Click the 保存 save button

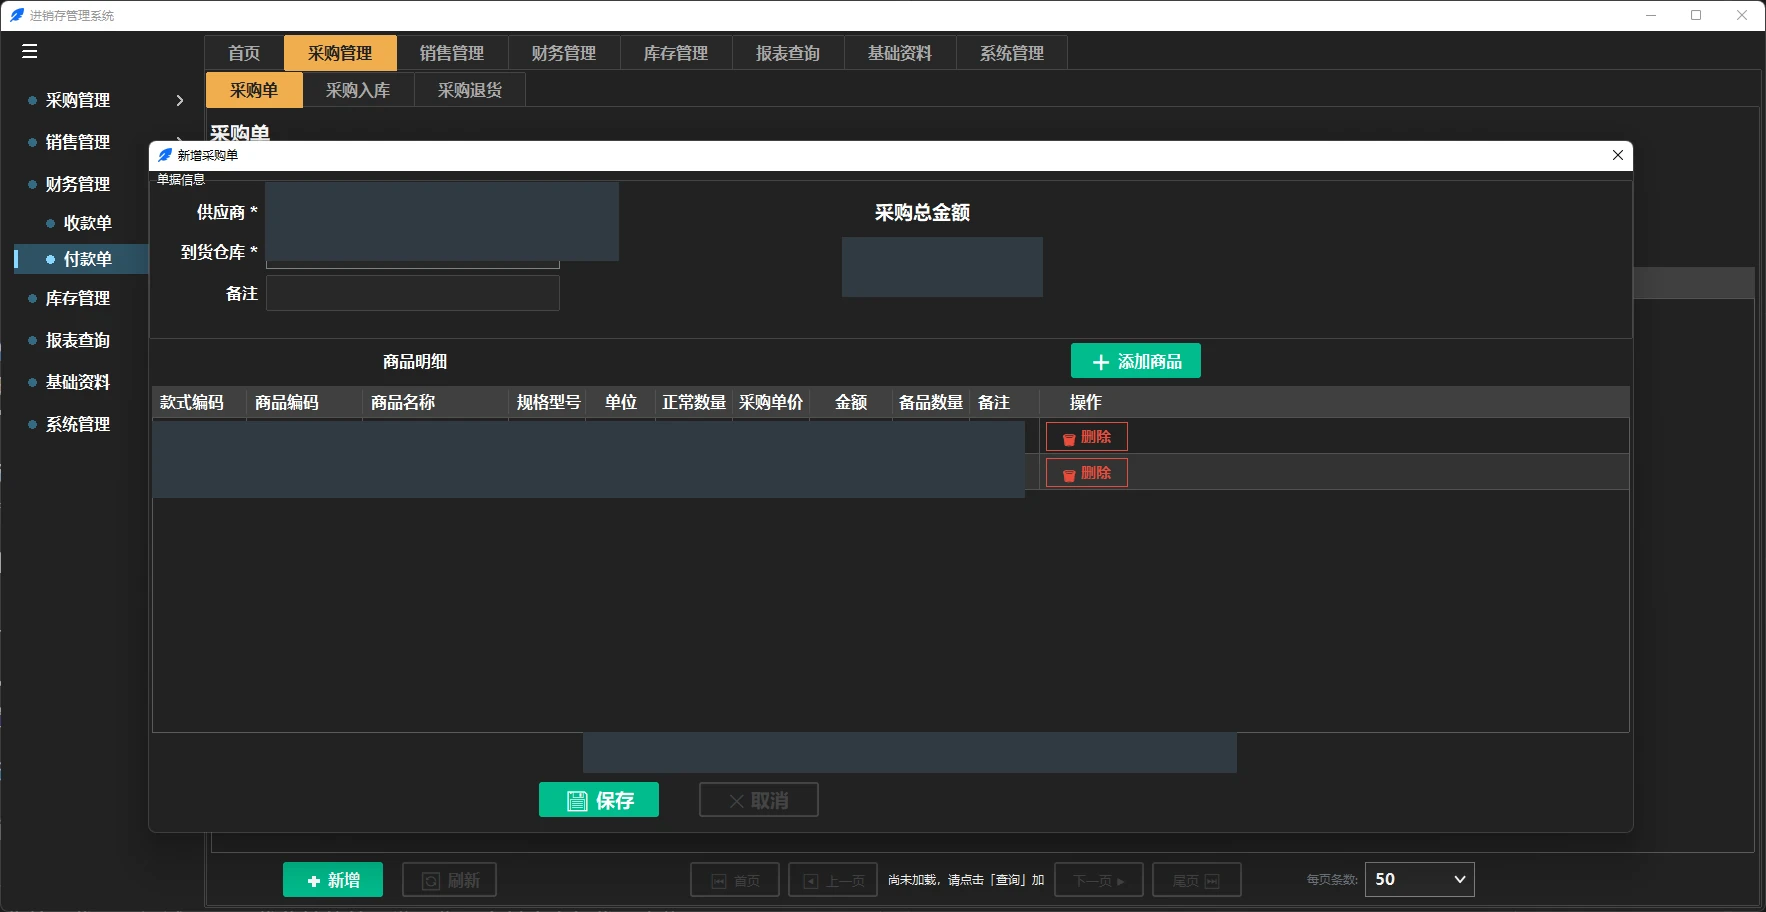coord(599,800)
